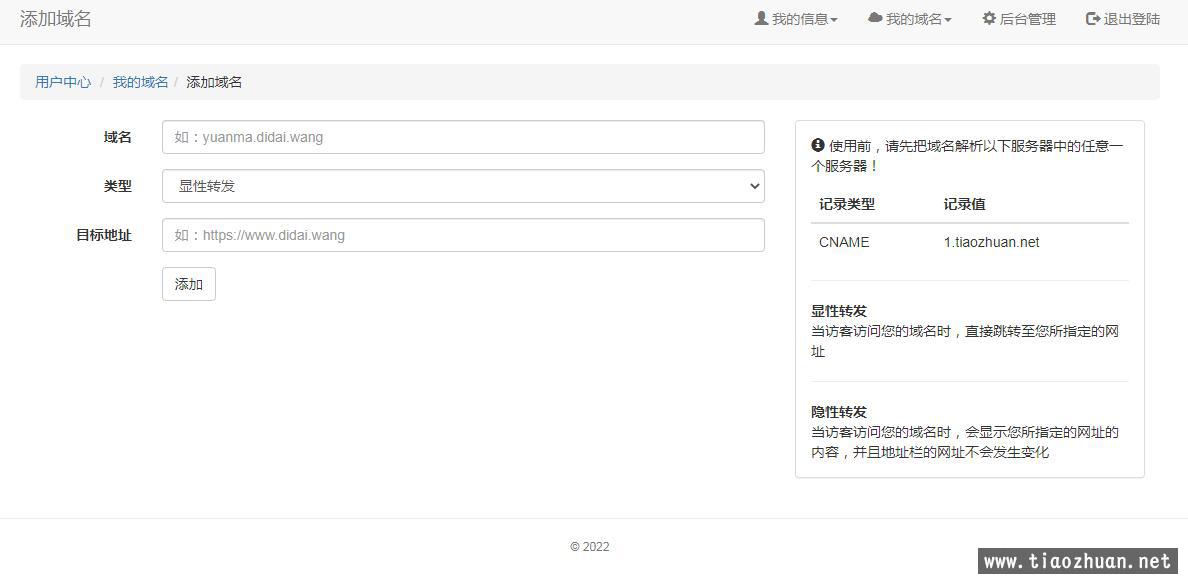This screenshot has width=1188, height=579.
Task: Click 退出登陆 to log out
Action: (1123, 19)
